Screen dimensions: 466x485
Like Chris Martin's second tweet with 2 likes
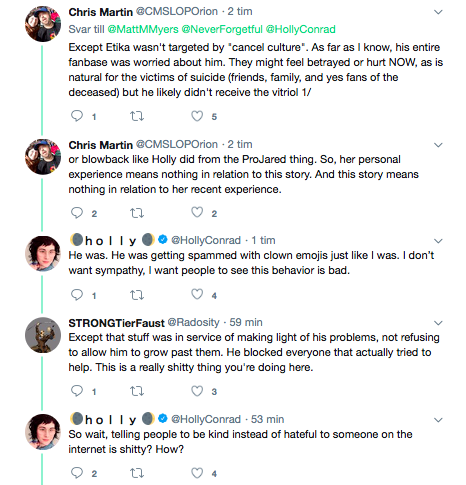point(197,212)
